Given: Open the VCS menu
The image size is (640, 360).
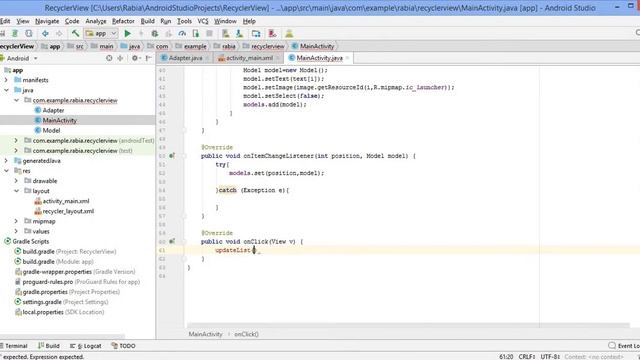Looking at the screenshot, I should [203, 21].
